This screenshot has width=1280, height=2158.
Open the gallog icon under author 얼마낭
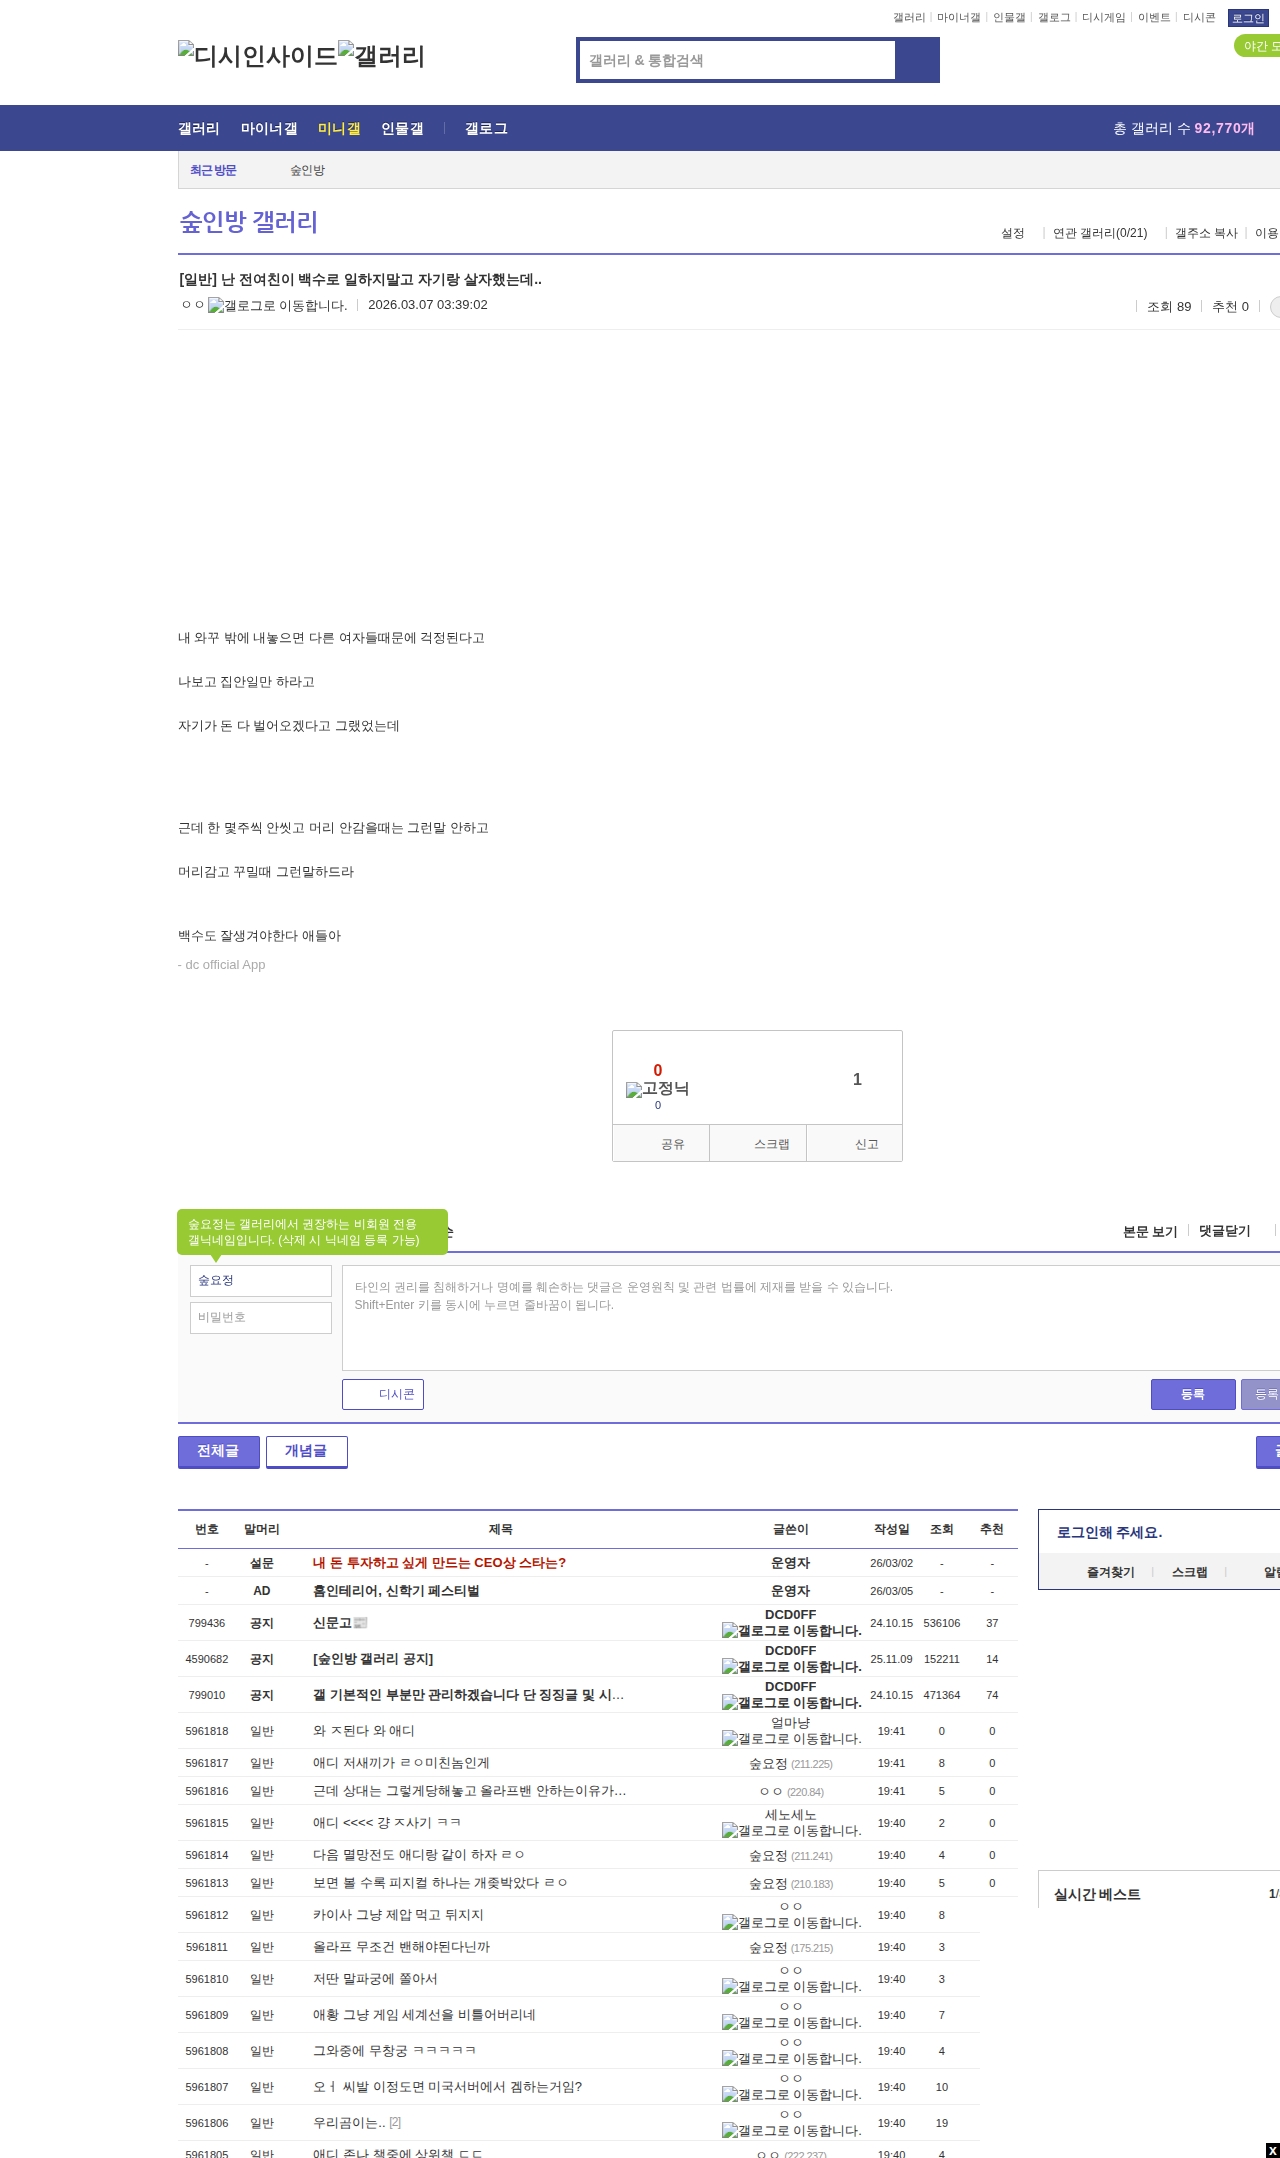tap(791, 1739)
